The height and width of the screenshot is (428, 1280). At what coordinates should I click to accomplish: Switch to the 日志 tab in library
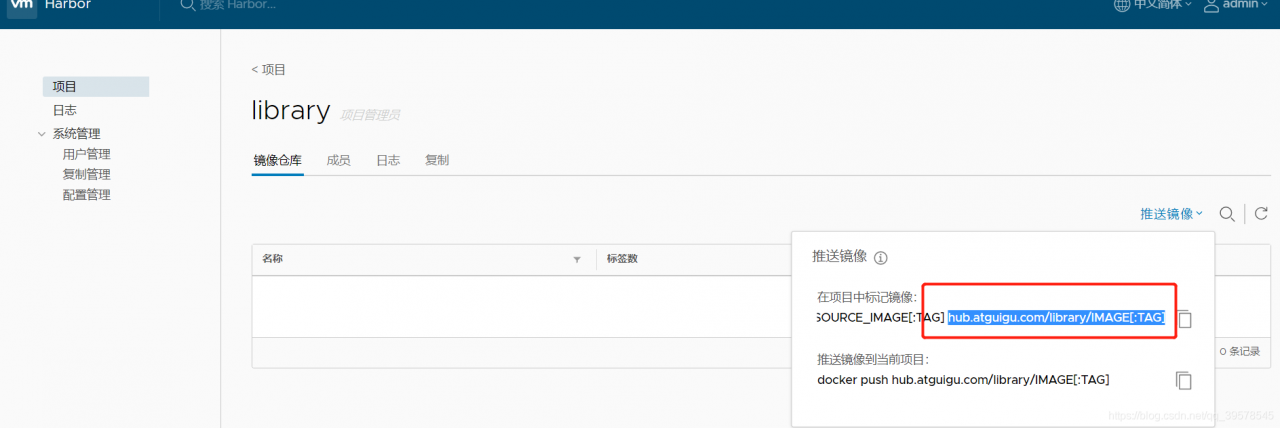388,160
